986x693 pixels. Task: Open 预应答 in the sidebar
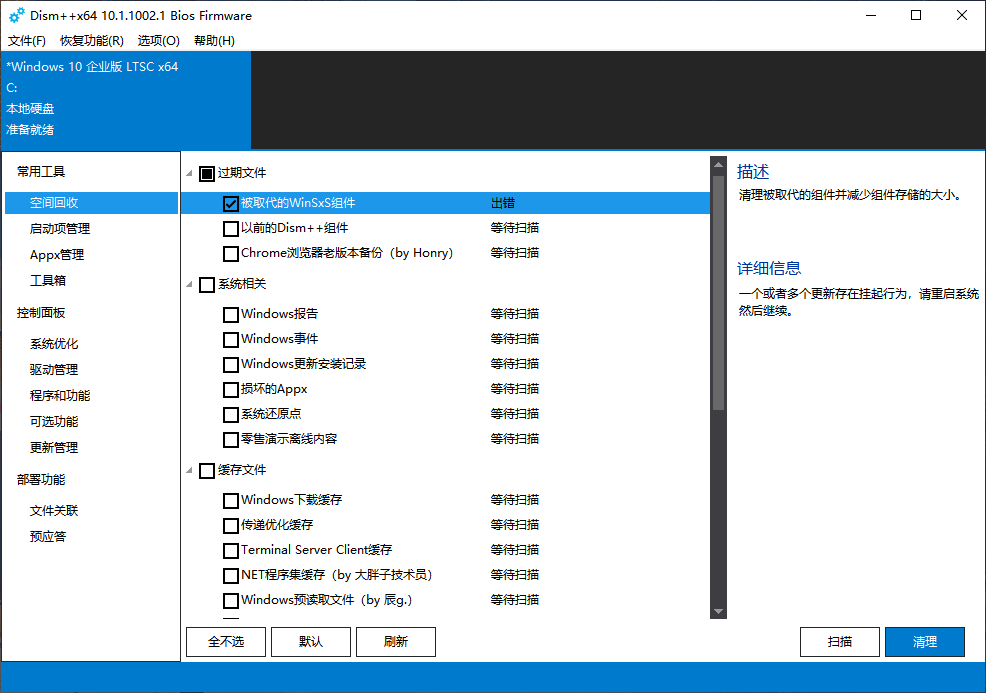(48, 536)
